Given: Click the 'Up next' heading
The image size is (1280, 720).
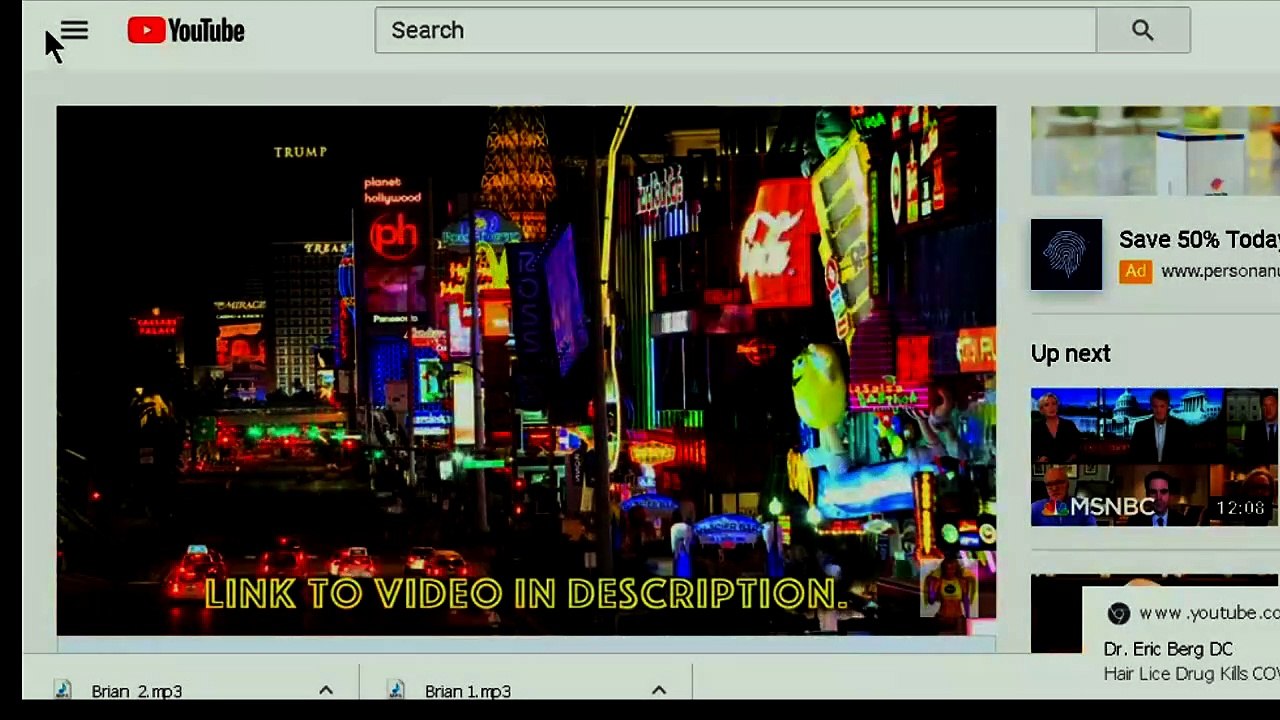Looking at the screenshot, I should 1070,354.
